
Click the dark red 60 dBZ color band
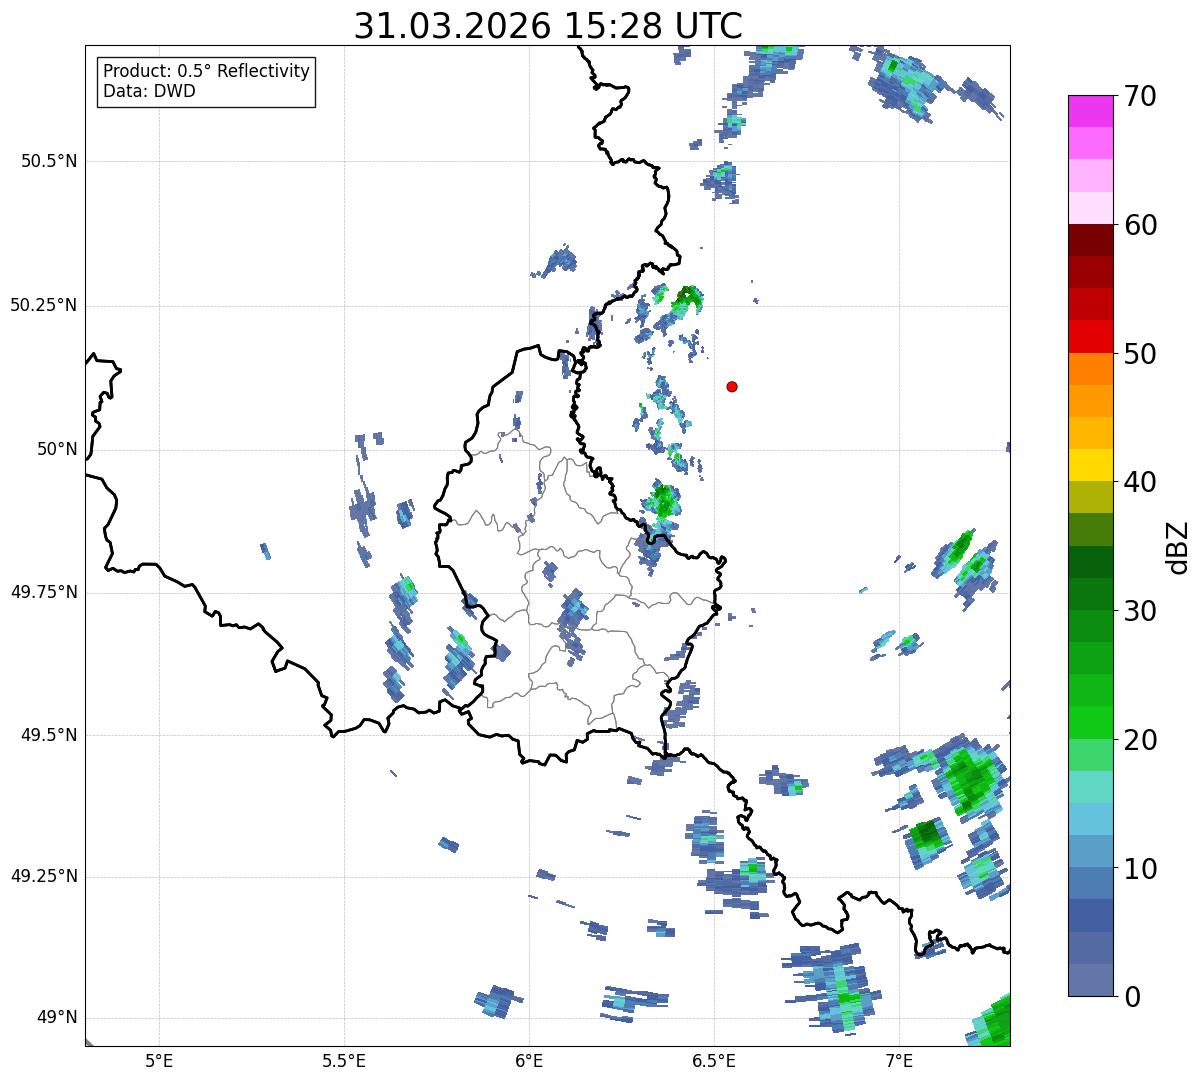1090,240
